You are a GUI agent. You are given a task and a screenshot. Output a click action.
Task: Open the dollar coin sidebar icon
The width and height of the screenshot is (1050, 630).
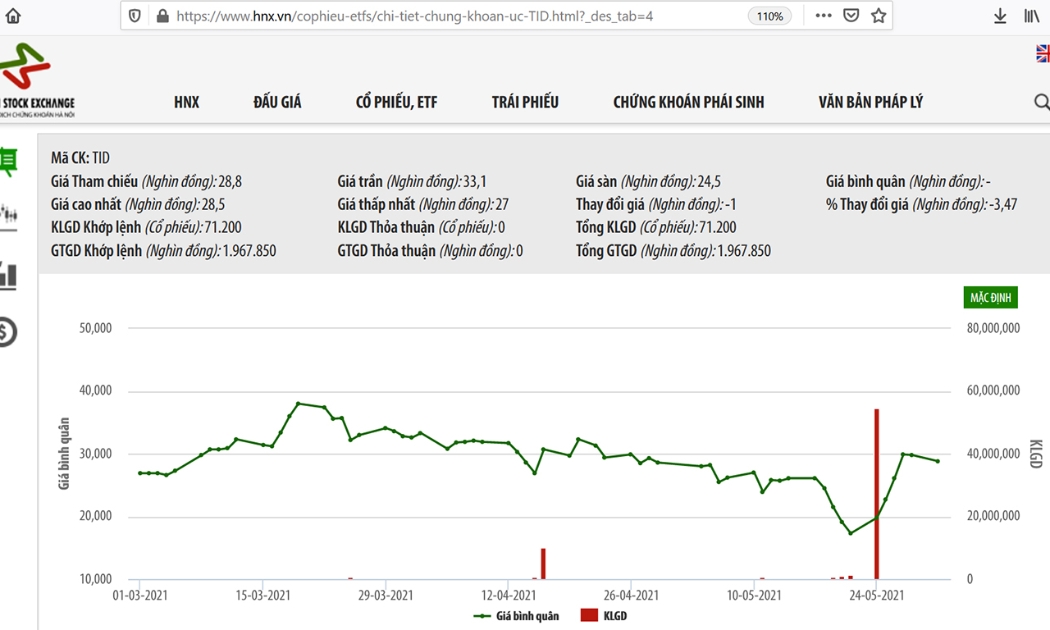pos(7,331)
